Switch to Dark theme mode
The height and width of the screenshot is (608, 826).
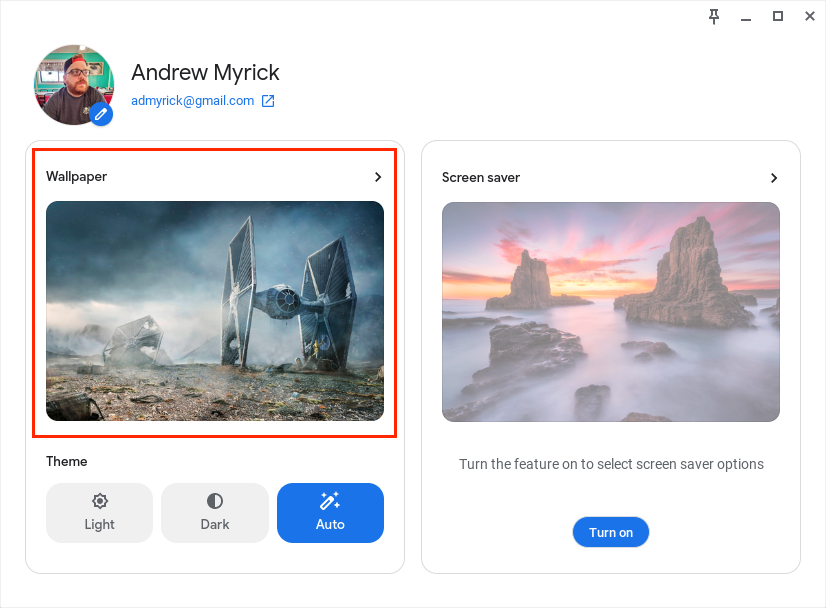coord(215,512)
